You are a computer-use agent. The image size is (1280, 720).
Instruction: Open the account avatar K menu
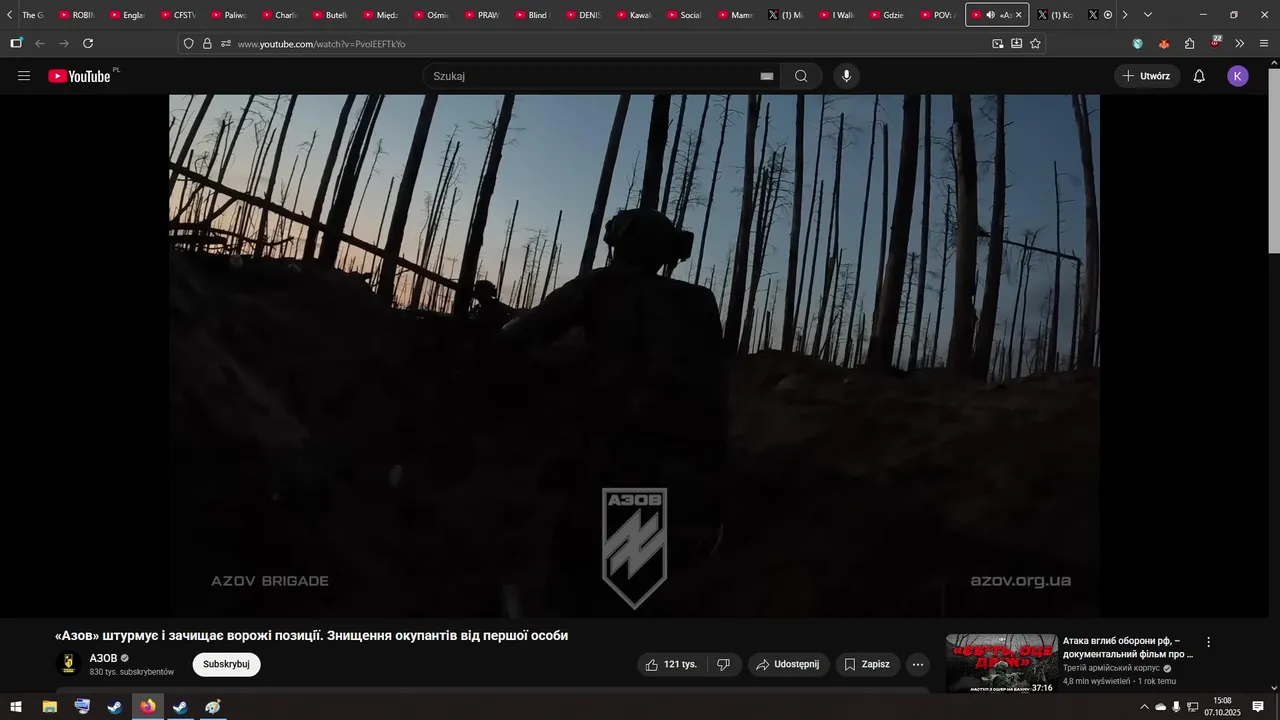(x=1238, y=76)
